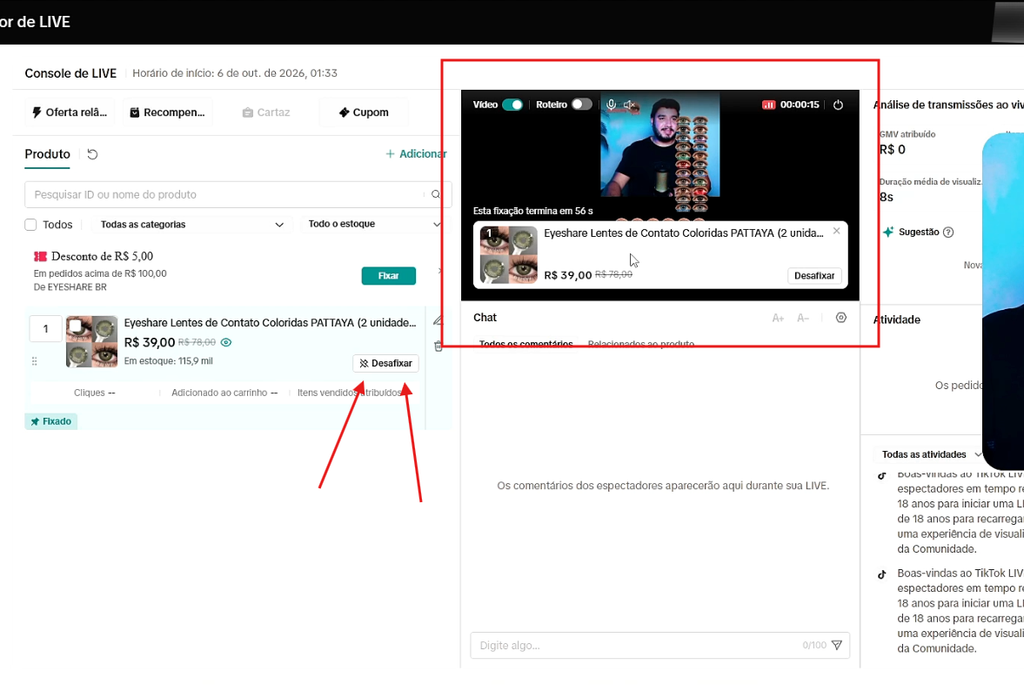Toggle product visibility eye icon

click(226, 342)
